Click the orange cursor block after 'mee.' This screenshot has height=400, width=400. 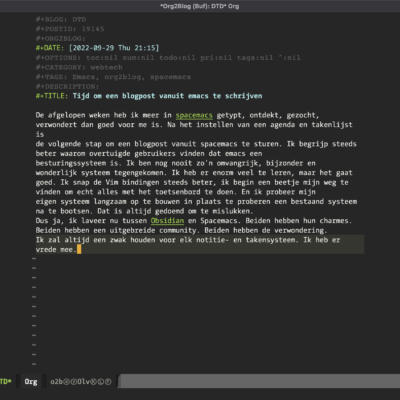click(79, 249)
